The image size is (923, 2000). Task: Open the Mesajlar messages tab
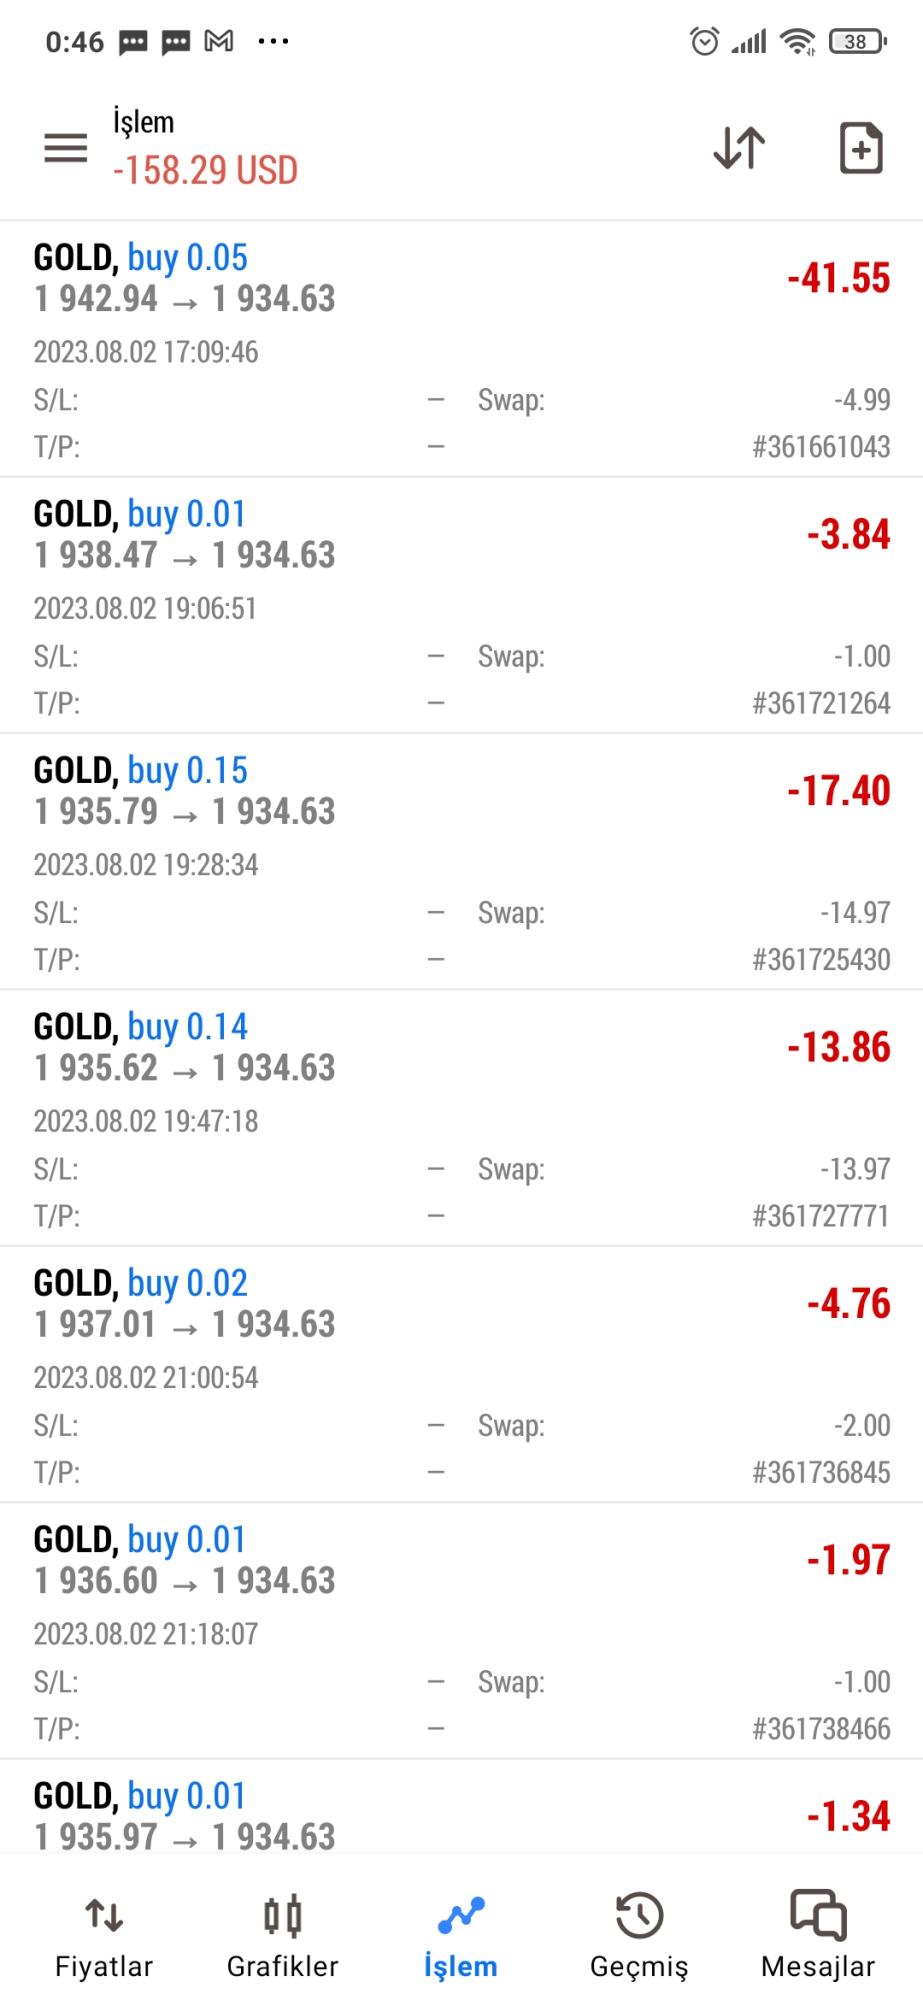[x=818, y=1937]
